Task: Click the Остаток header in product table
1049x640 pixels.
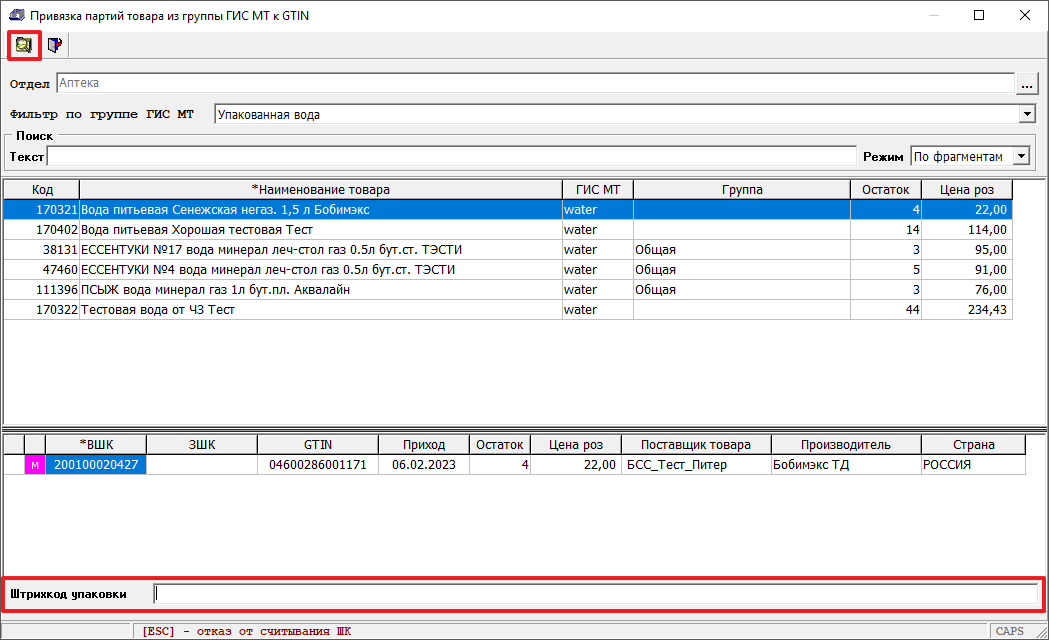Action: pos(886,190)
